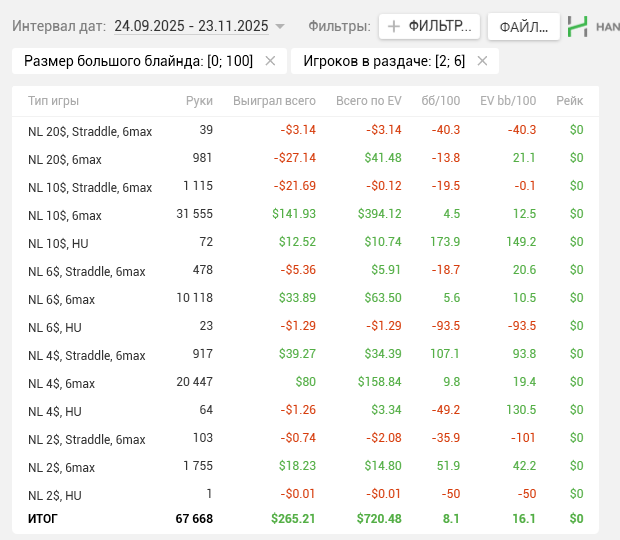
Task: Click won amount $80
Action: (x=306, y=382)
